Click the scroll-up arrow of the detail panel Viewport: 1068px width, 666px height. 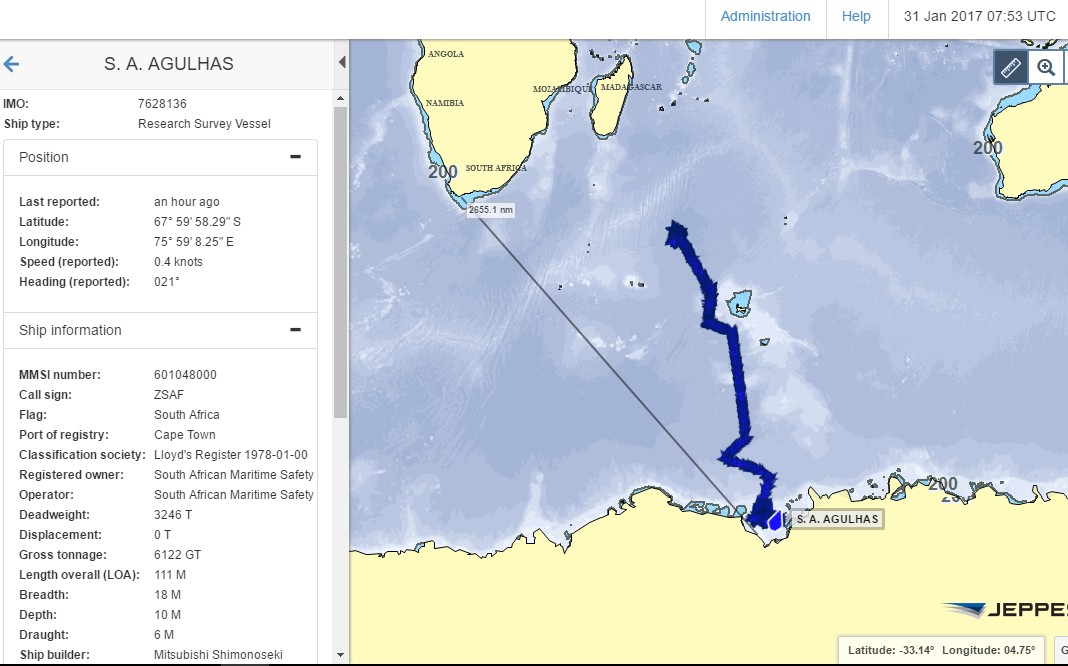tap(340, 97)
